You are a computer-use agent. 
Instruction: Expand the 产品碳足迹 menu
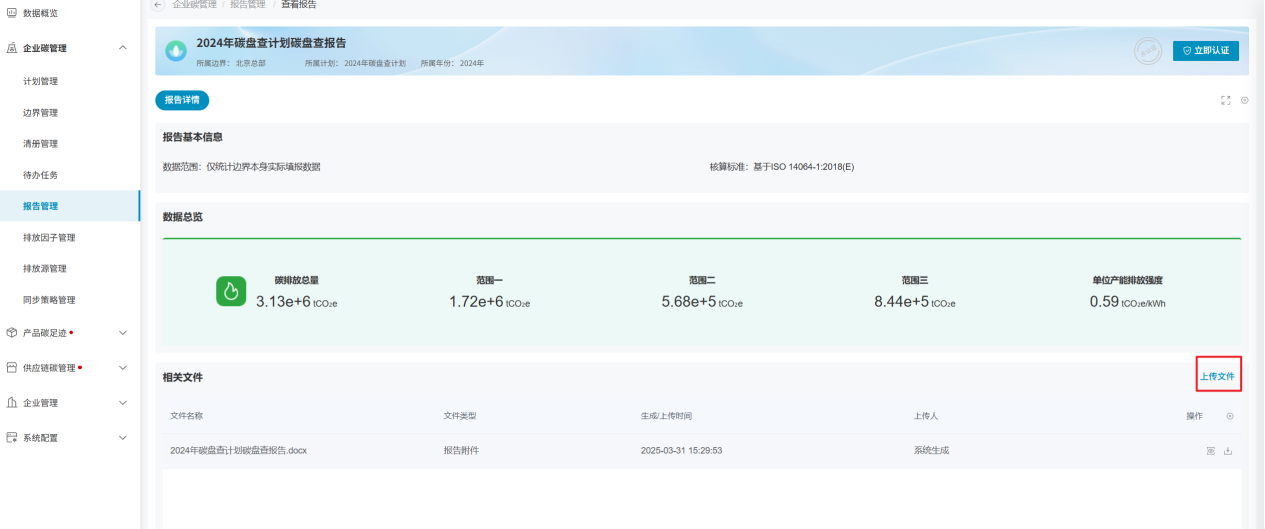[x=122, y=333]
